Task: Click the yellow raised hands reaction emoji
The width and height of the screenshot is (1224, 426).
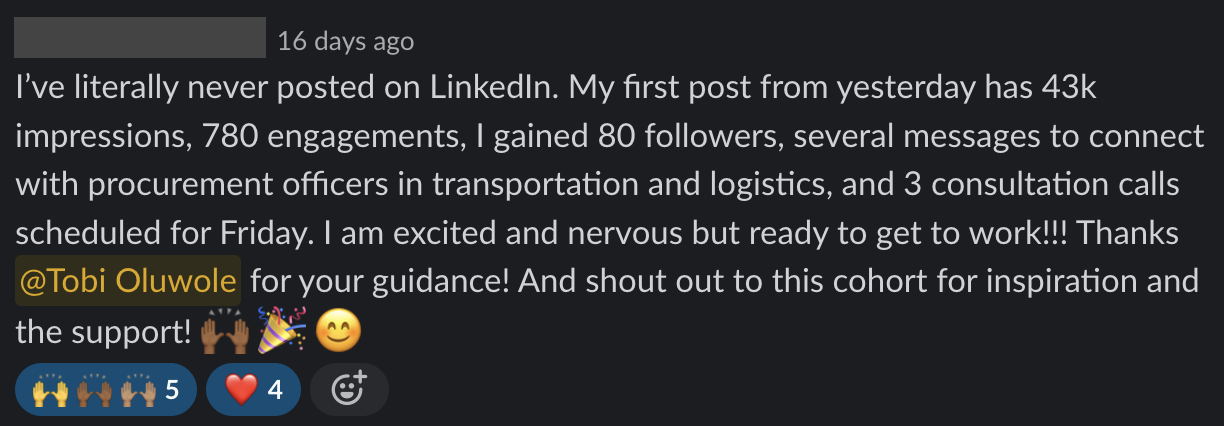Action: tap(48, 388)
